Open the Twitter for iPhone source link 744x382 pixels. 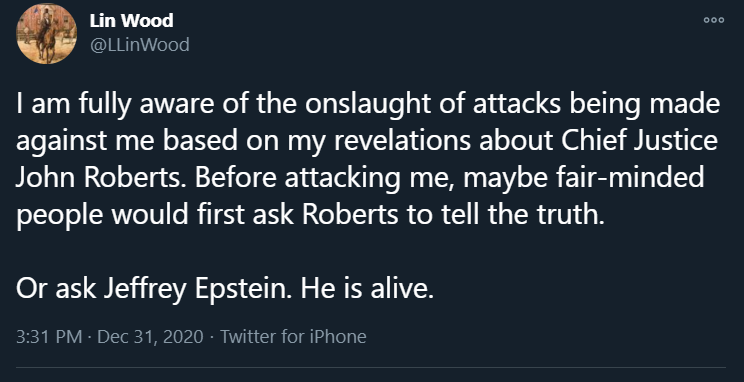(293, 336)
